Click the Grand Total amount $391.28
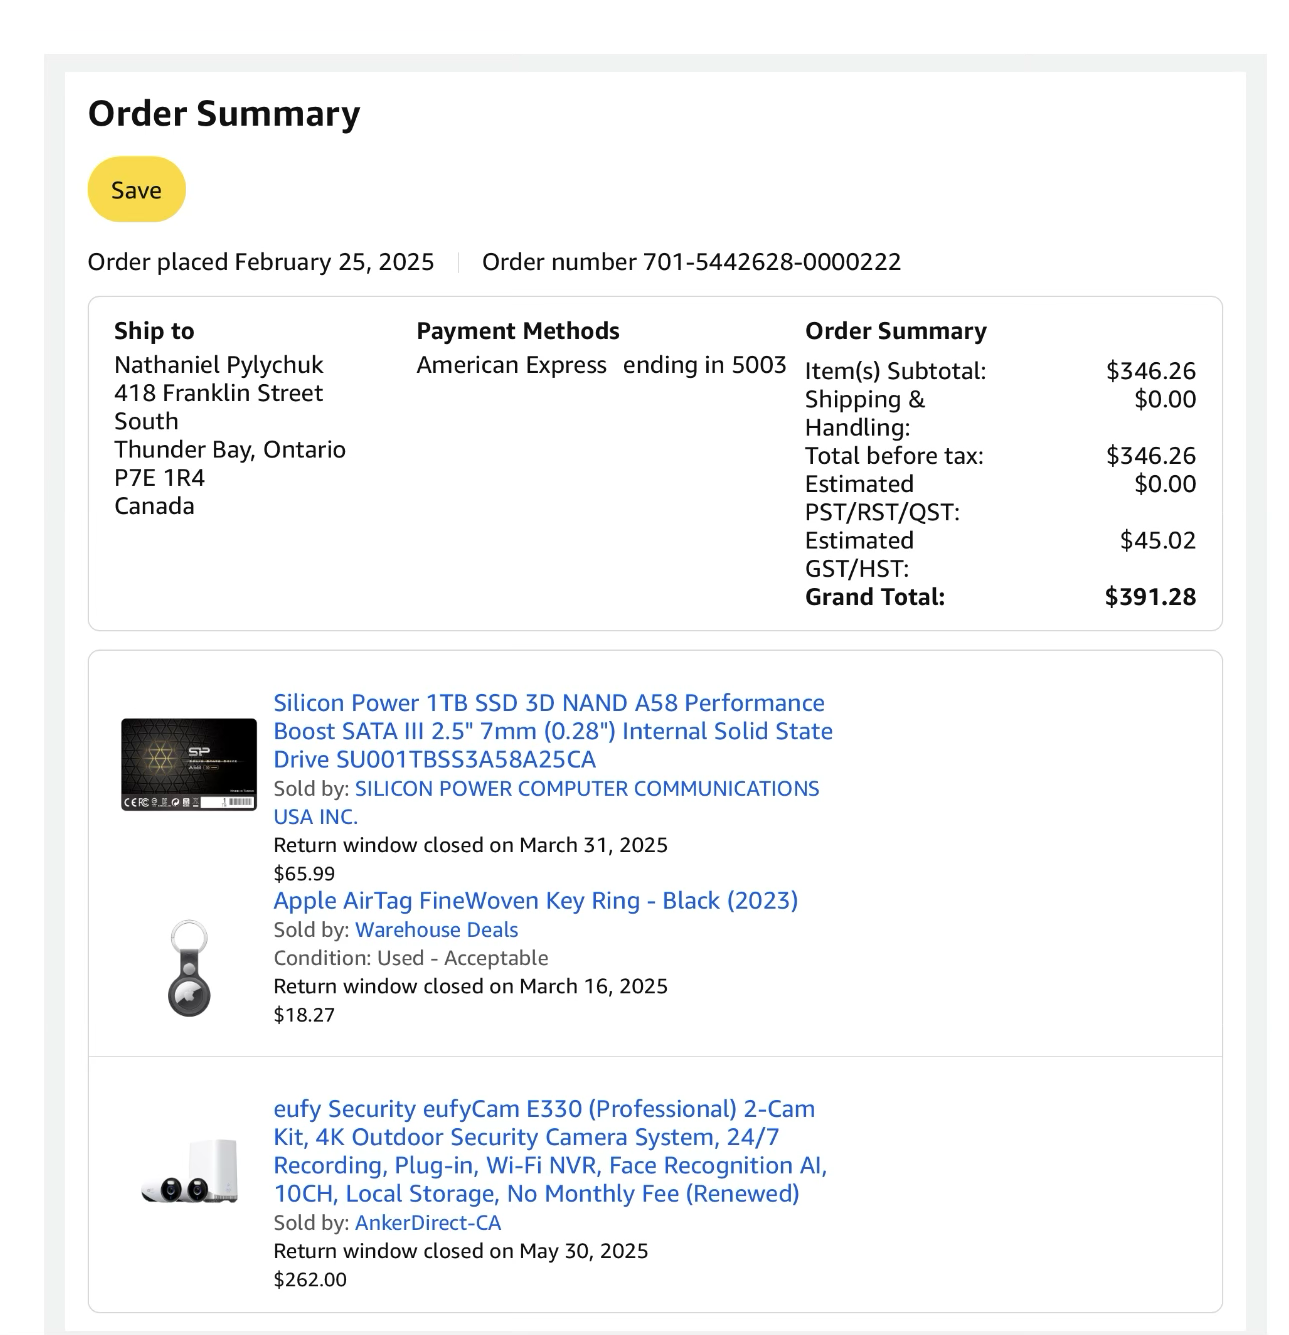This screenshot has width=1289, height=1335. click(1150, 597)
